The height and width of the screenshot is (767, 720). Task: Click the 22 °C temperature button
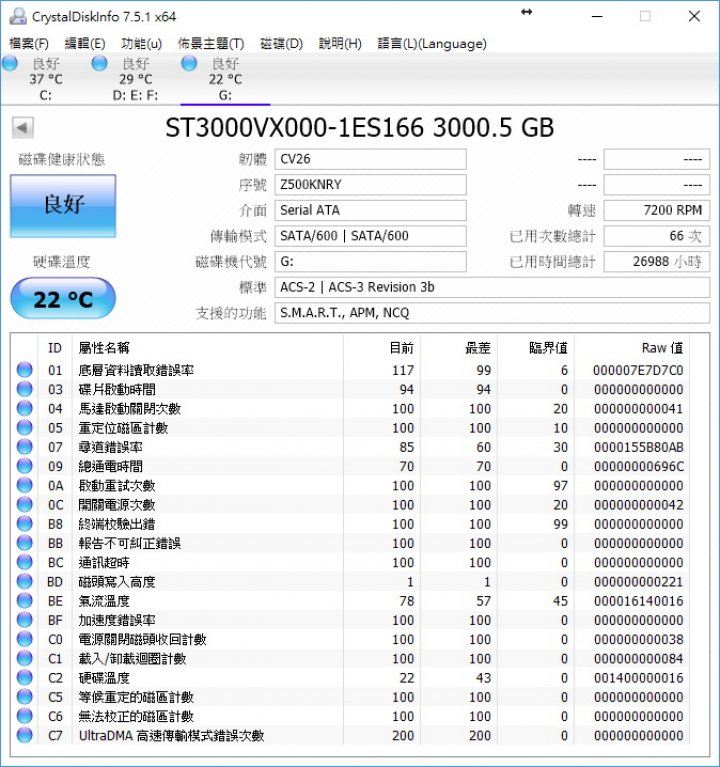(63, 298)
